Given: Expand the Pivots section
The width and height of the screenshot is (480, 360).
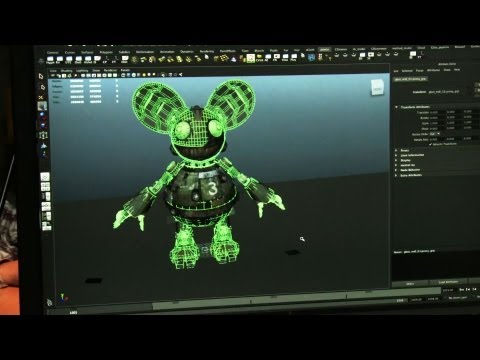Looking at the screenshot, I should (x=396, y=150).
